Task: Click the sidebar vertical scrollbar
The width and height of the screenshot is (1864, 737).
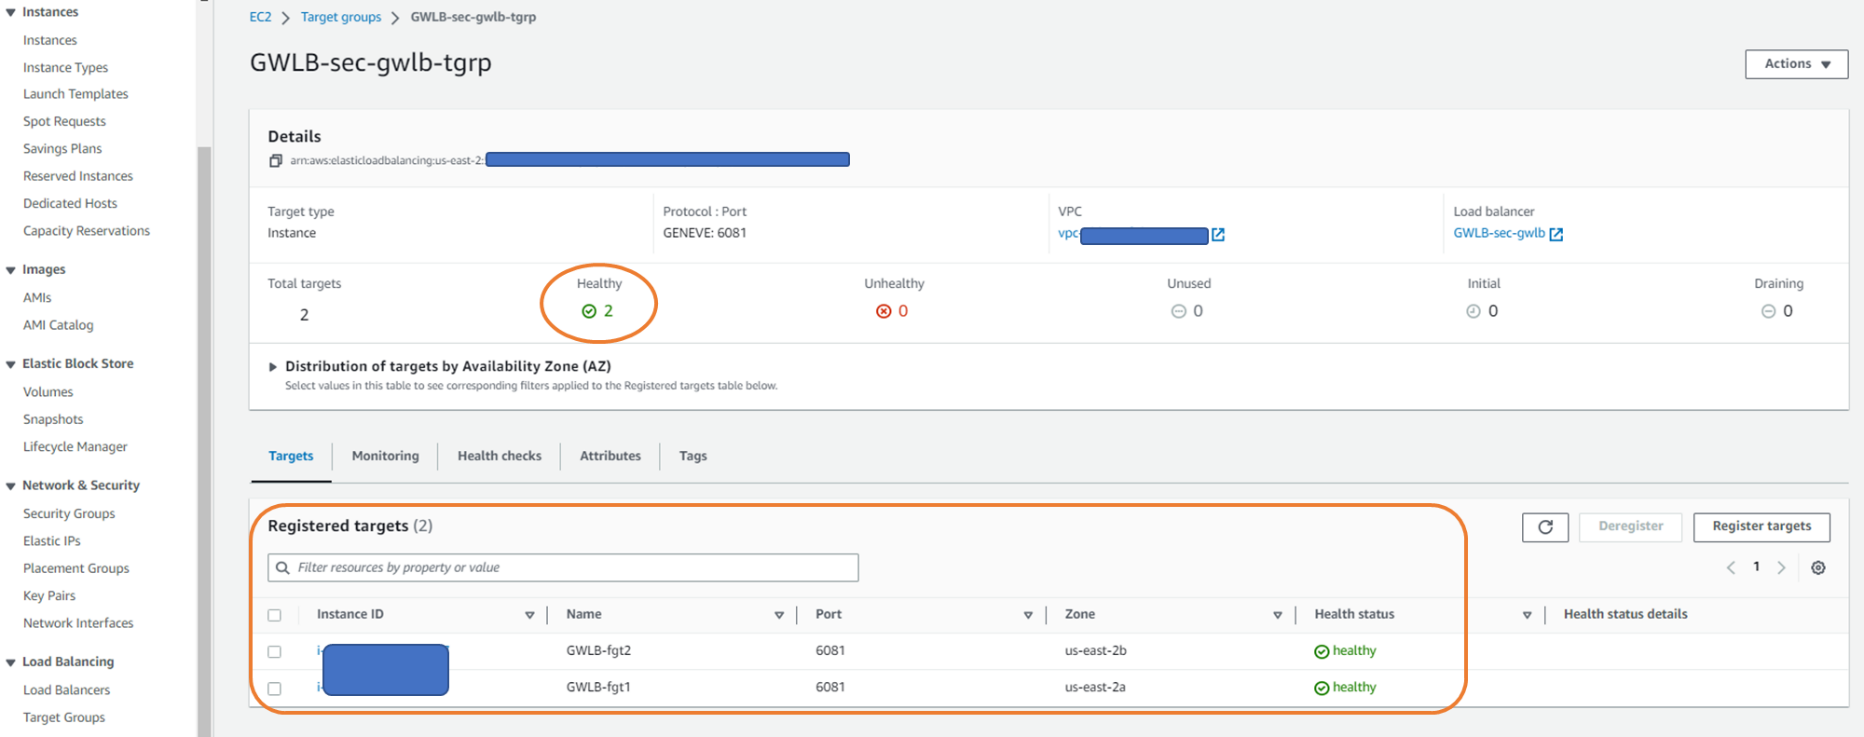Action: point(204,440)
